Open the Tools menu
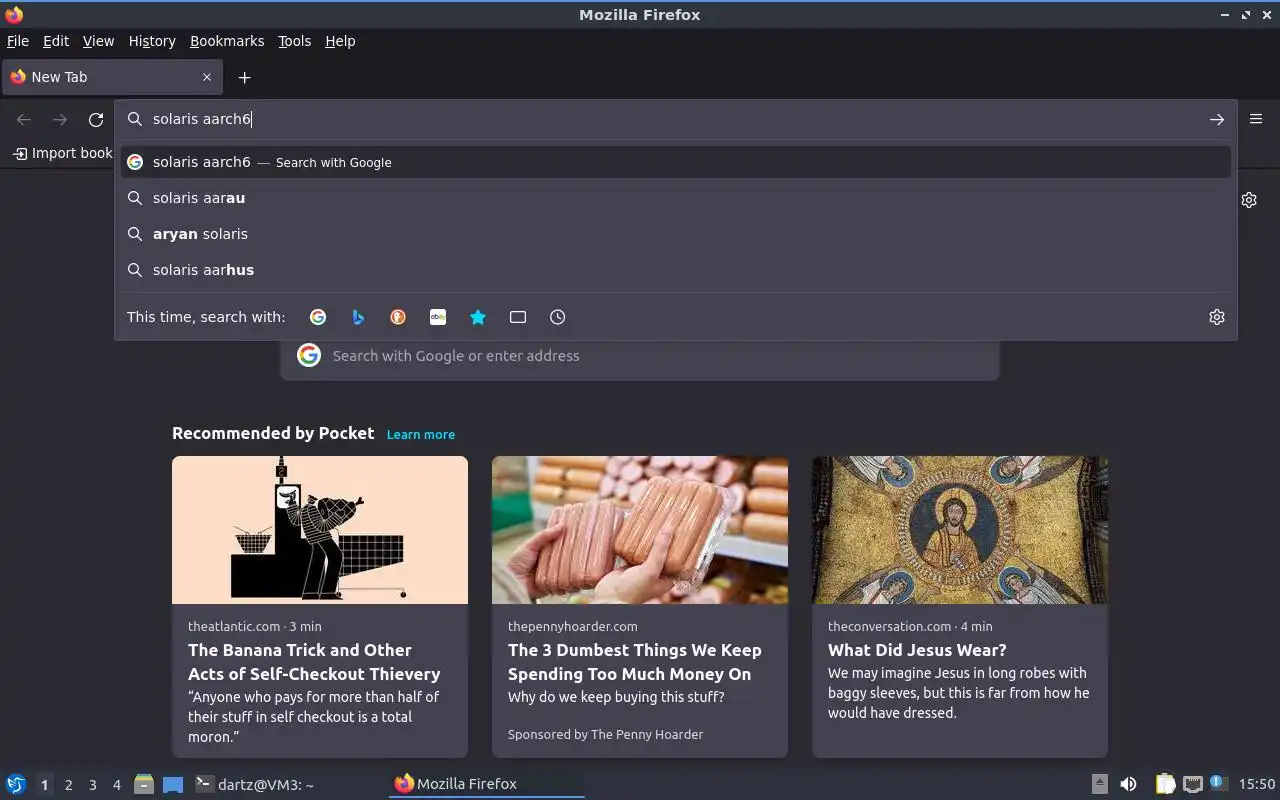The image size is (1280, 800). click(x=294, y=41)
